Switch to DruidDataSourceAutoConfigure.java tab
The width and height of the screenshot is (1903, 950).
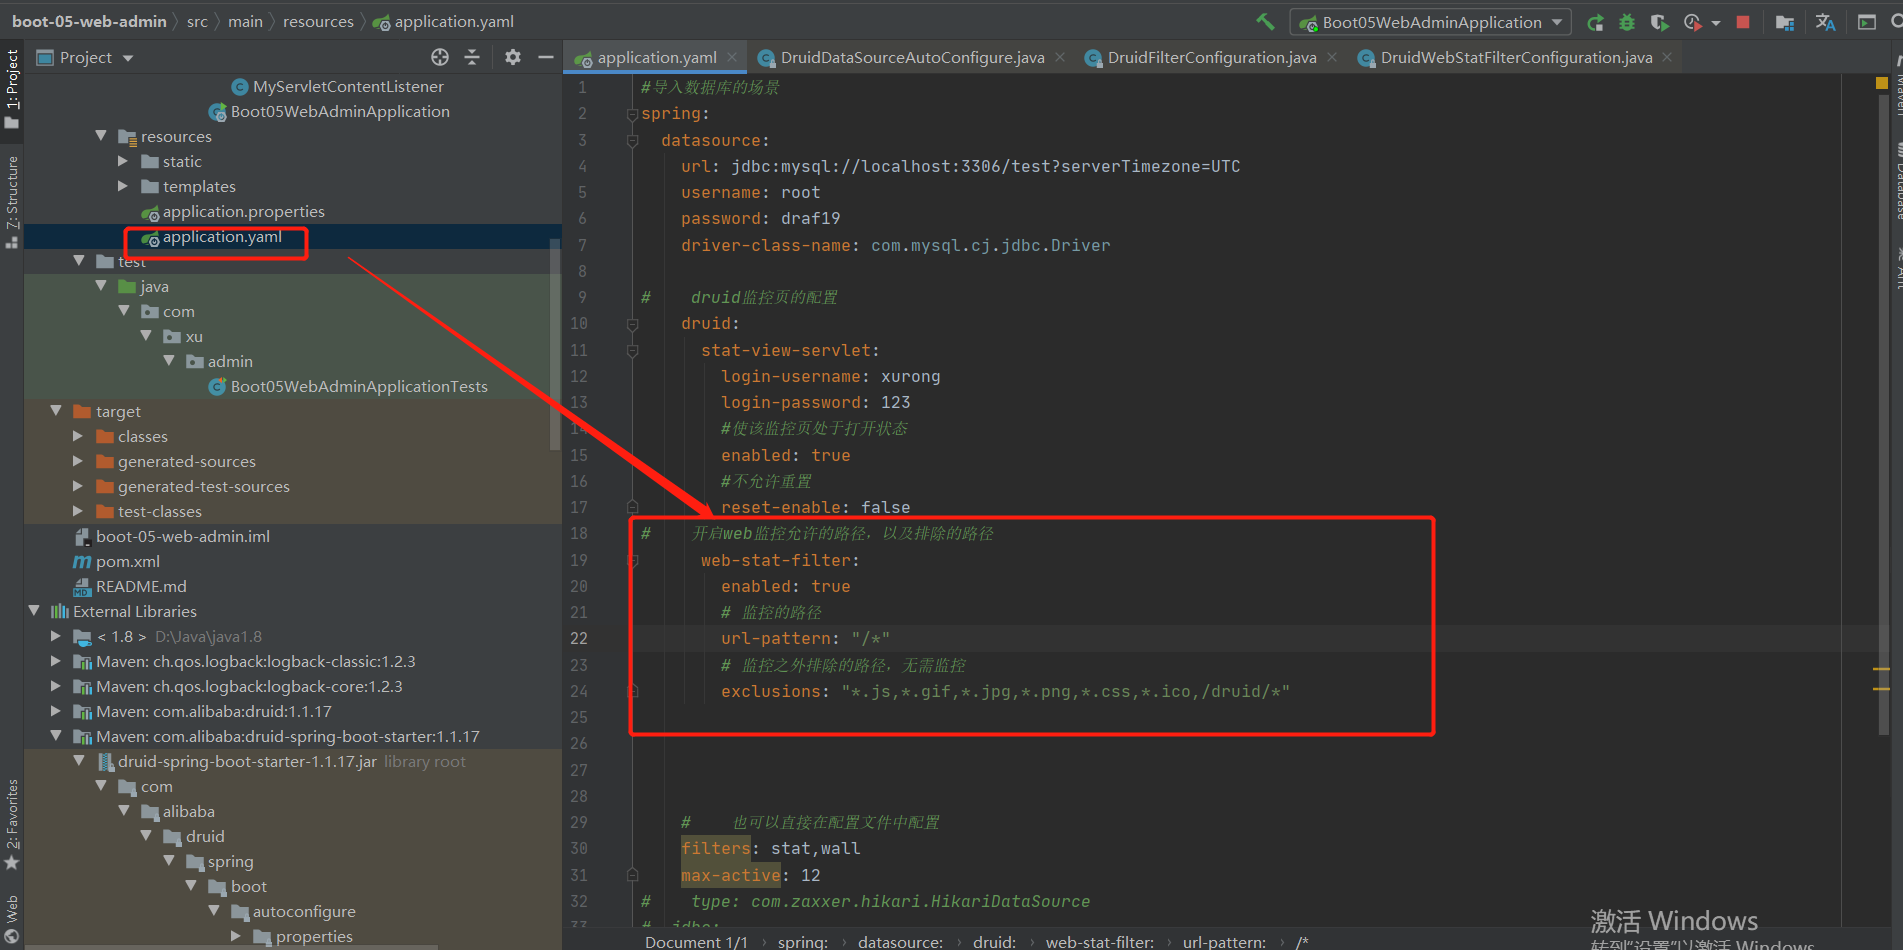point(912,58)
